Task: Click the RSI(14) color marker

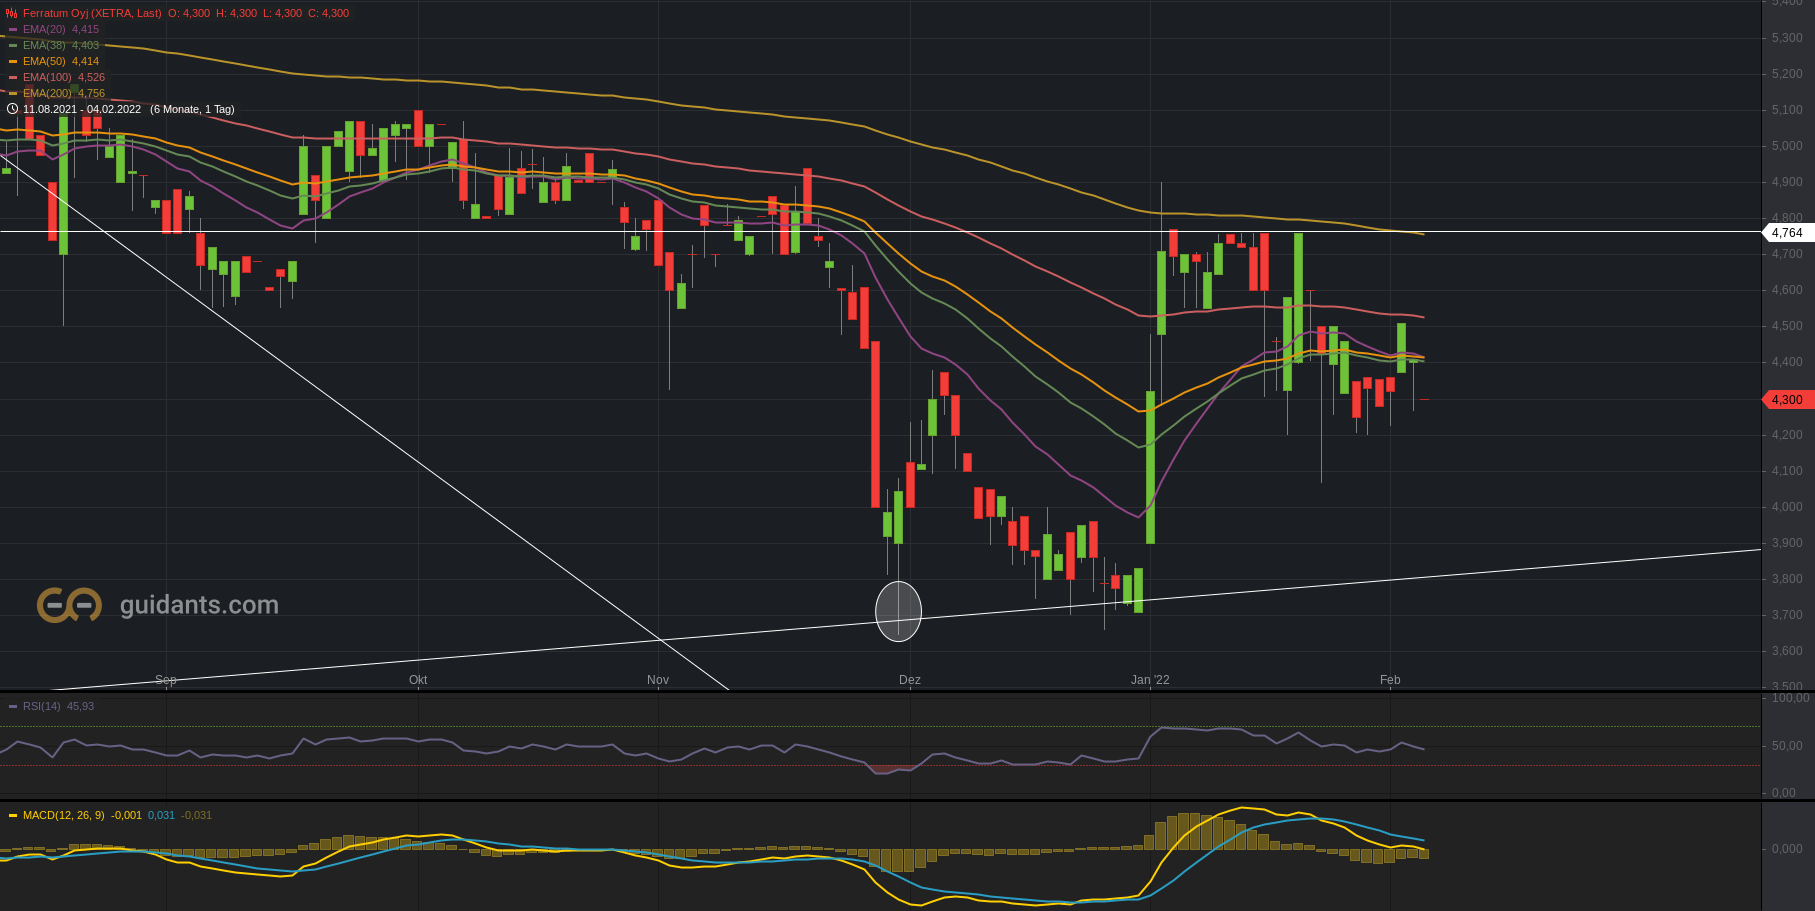Action: [13, 707]
